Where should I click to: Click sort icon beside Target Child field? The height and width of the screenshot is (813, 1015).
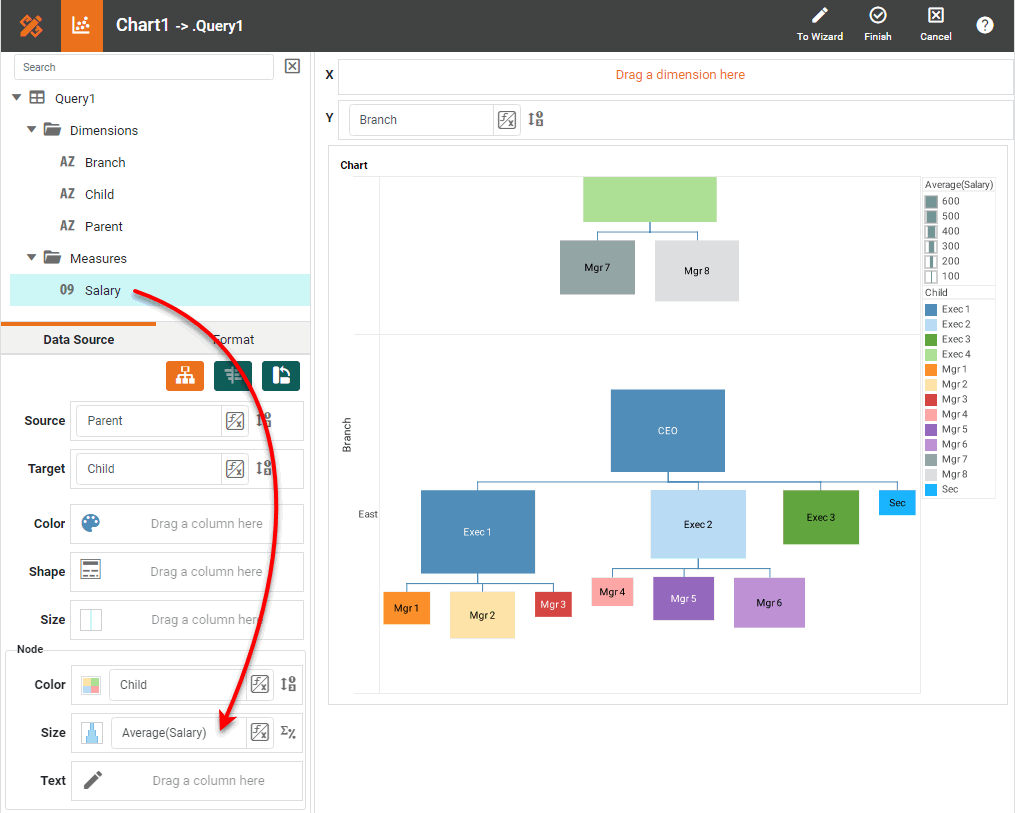pyautogui.click(x=264, y=468)
